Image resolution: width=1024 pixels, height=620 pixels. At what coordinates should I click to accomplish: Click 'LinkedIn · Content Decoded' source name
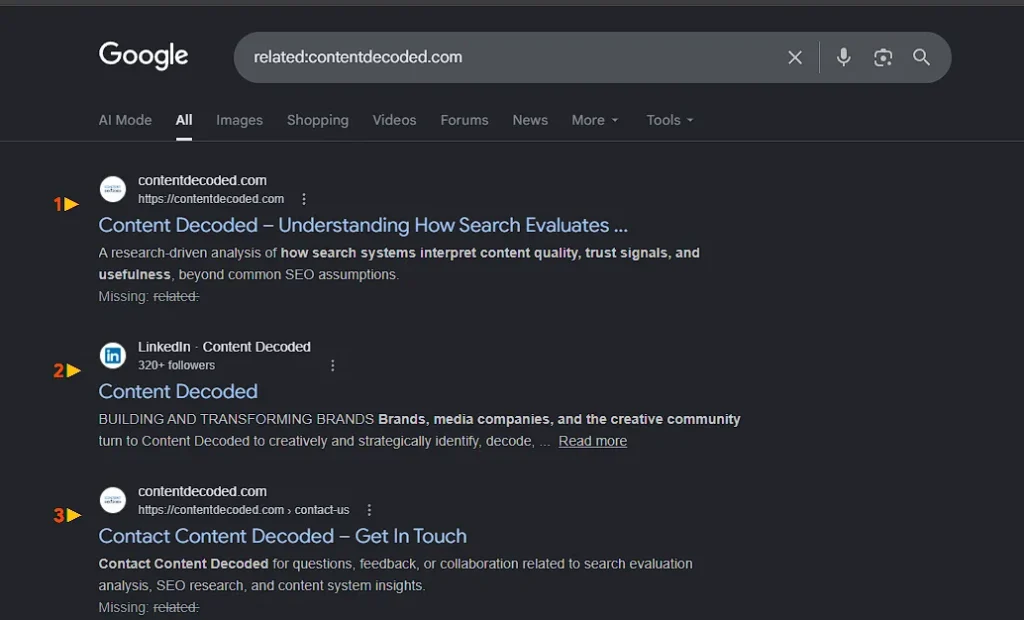[224, 347]
